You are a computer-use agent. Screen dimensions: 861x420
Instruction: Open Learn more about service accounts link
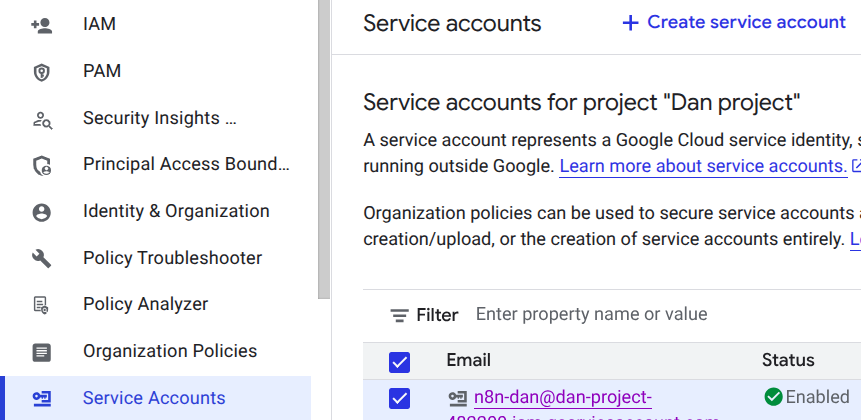[x=703, y=166]
